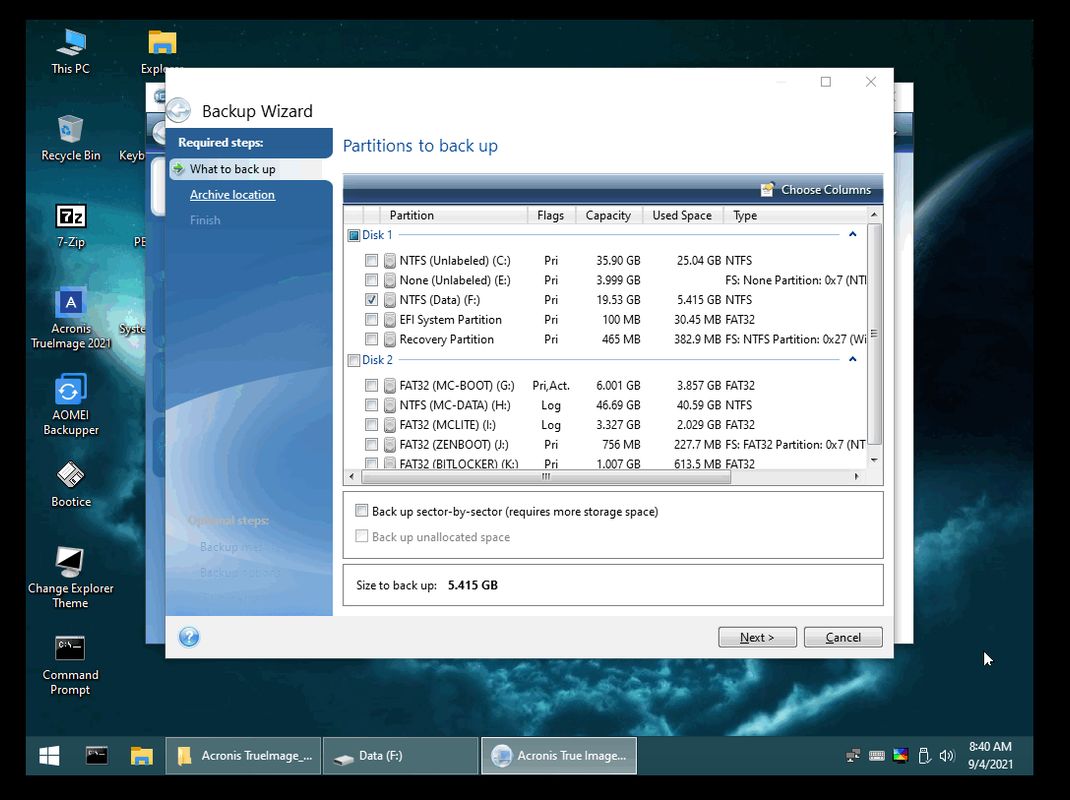This screenshot has height=800, width=1070.
Task: Click the Choose Columns text link
Action: pyautogui.click(x=826, y=190)
